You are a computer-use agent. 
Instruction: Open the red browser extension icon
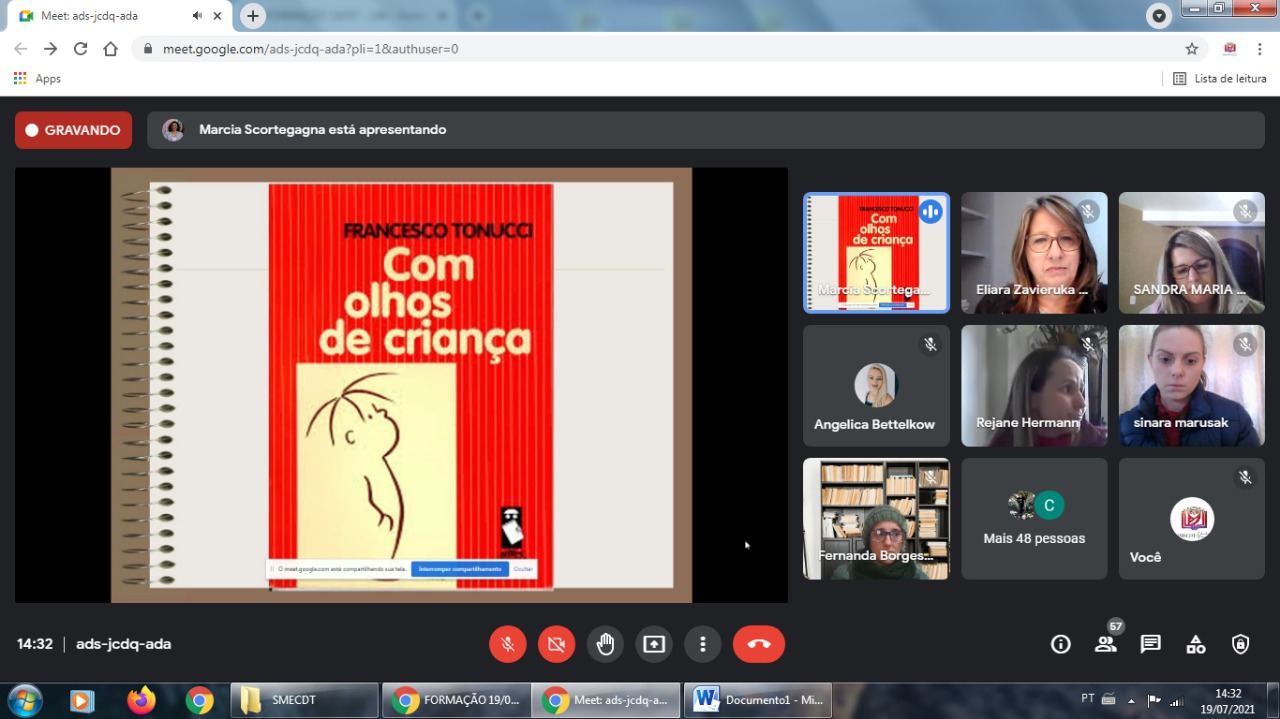coord(1230,48)
